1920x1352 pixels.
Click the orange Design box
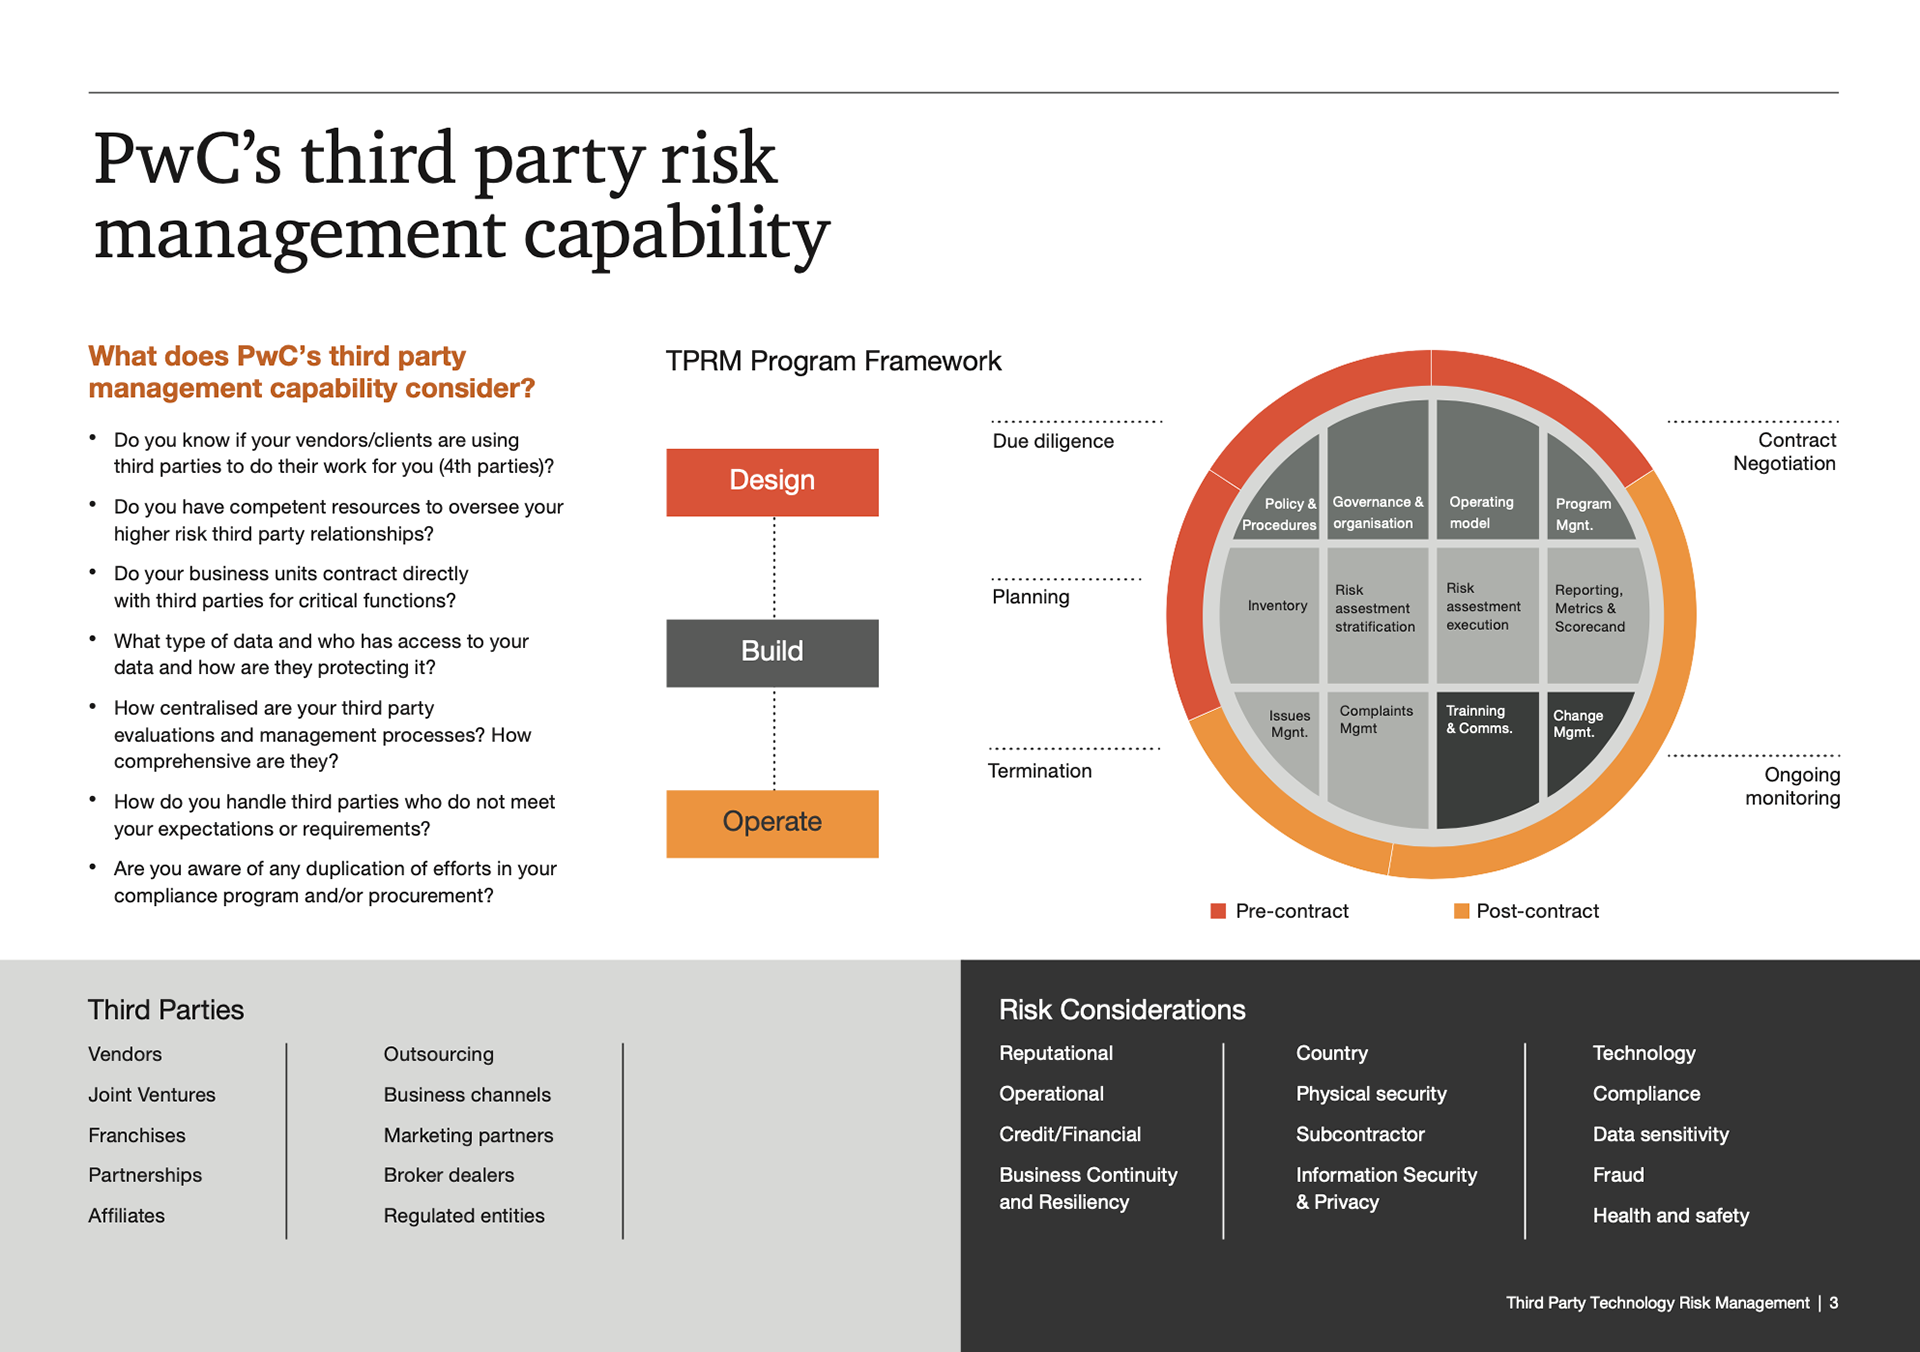pos(772,482)
